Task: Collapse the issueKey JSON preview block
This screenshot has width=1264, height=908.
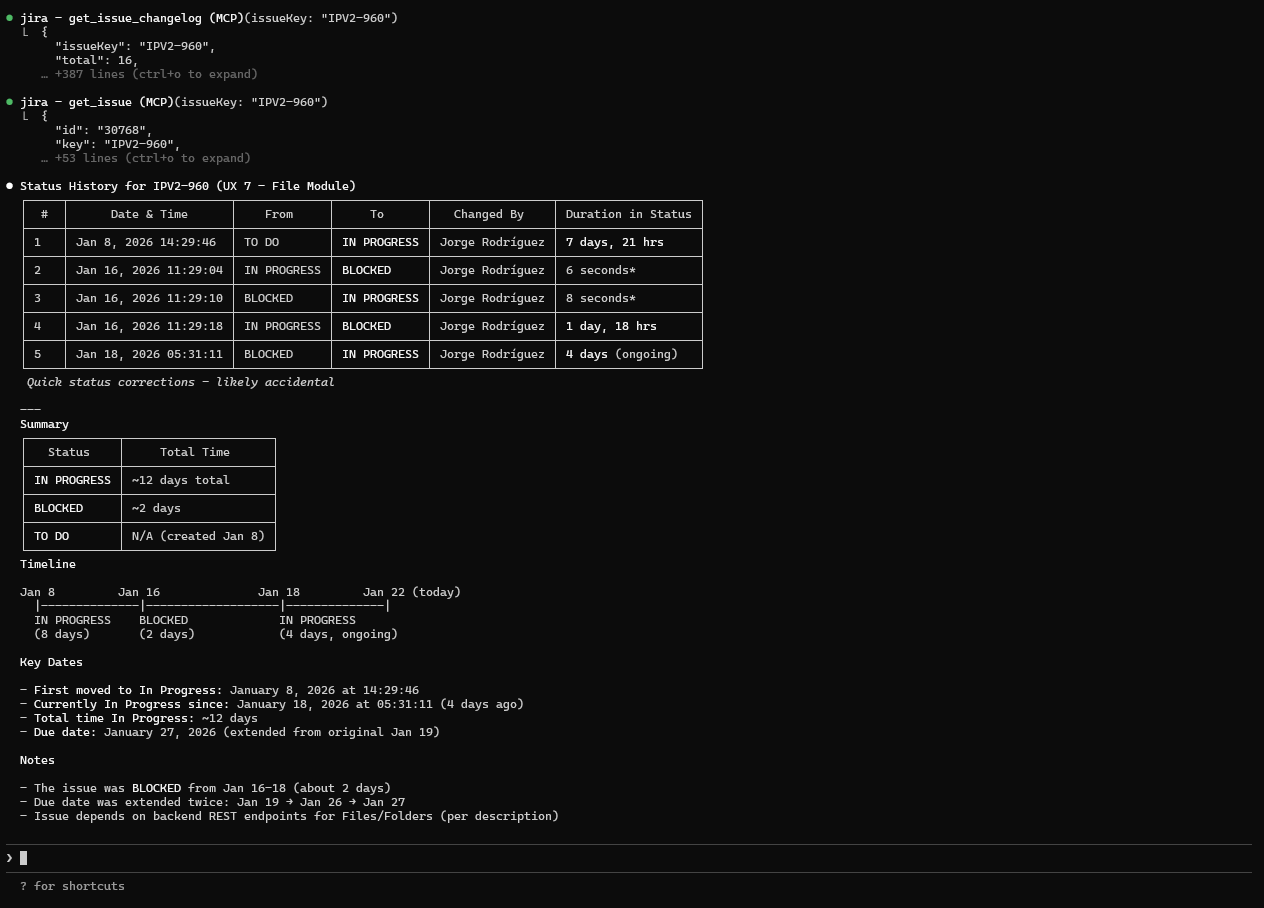Action: tap(135, 45)
